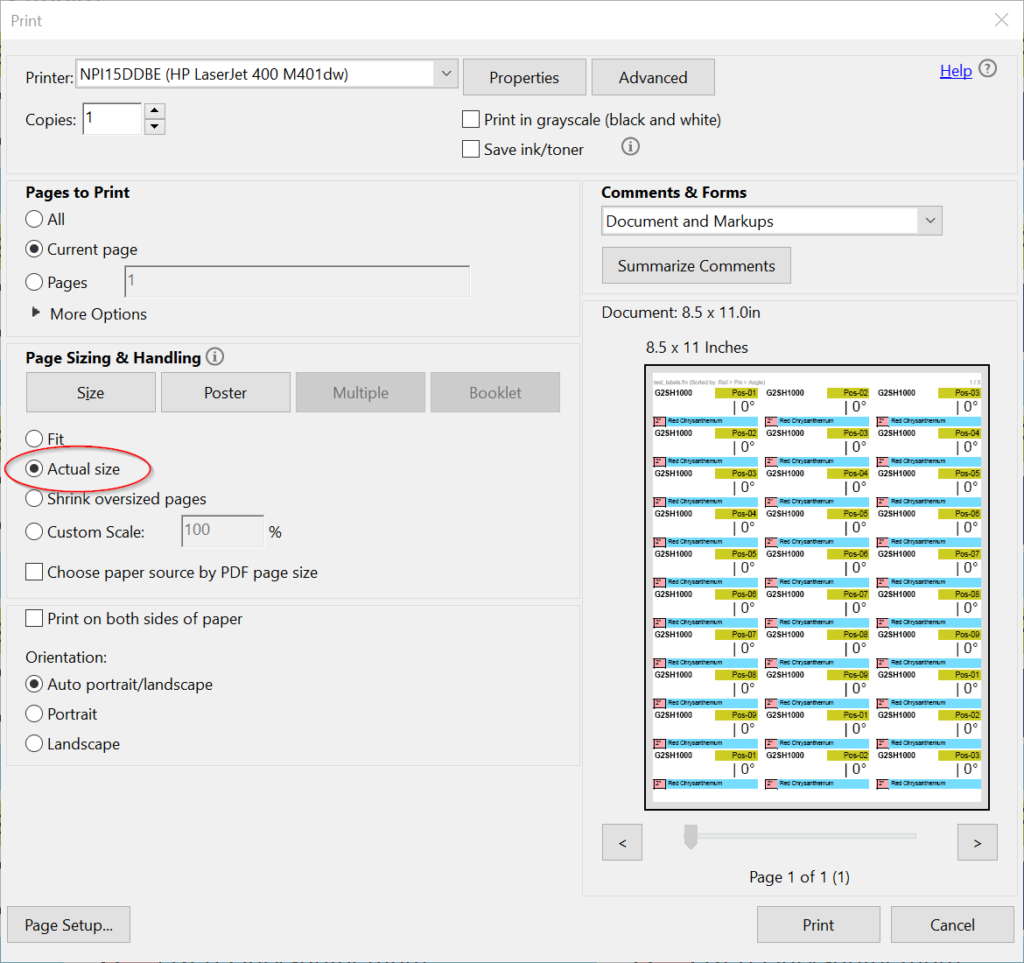Decrease copies with the down arrow
Viewport: 1024px width, 963px height.
[x=155, y=127]
